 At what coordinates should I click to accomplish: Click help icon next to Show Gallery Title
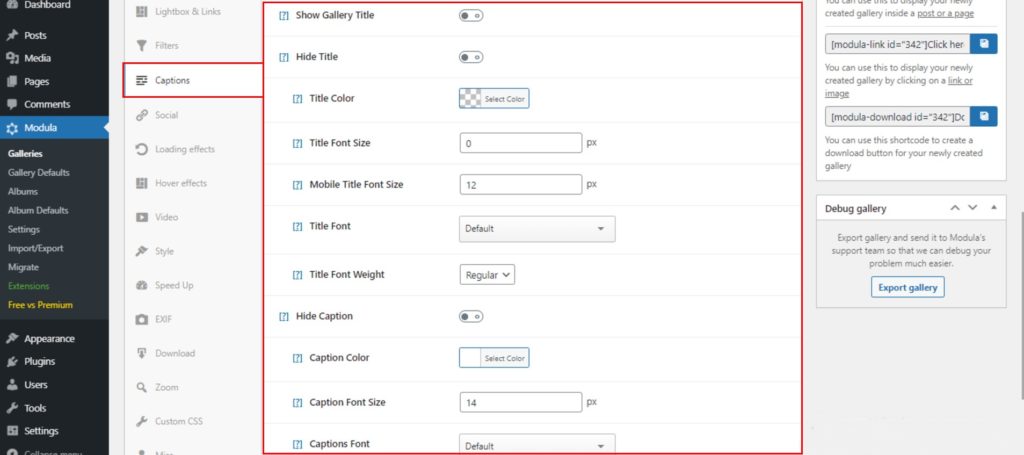[283, 16]
